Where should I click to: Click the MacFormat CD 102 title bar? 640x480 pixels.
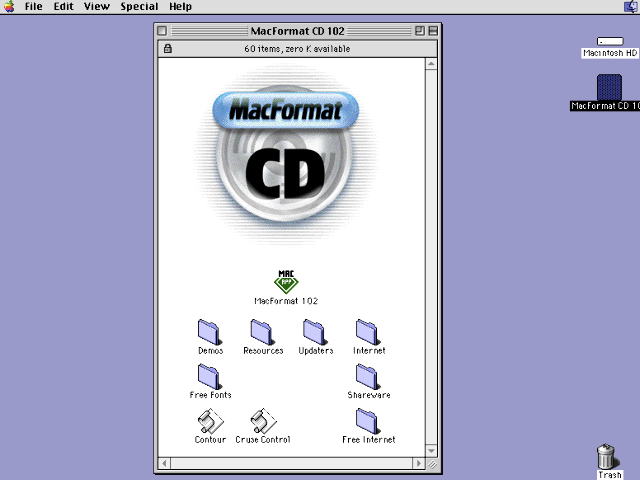[298, 31]
